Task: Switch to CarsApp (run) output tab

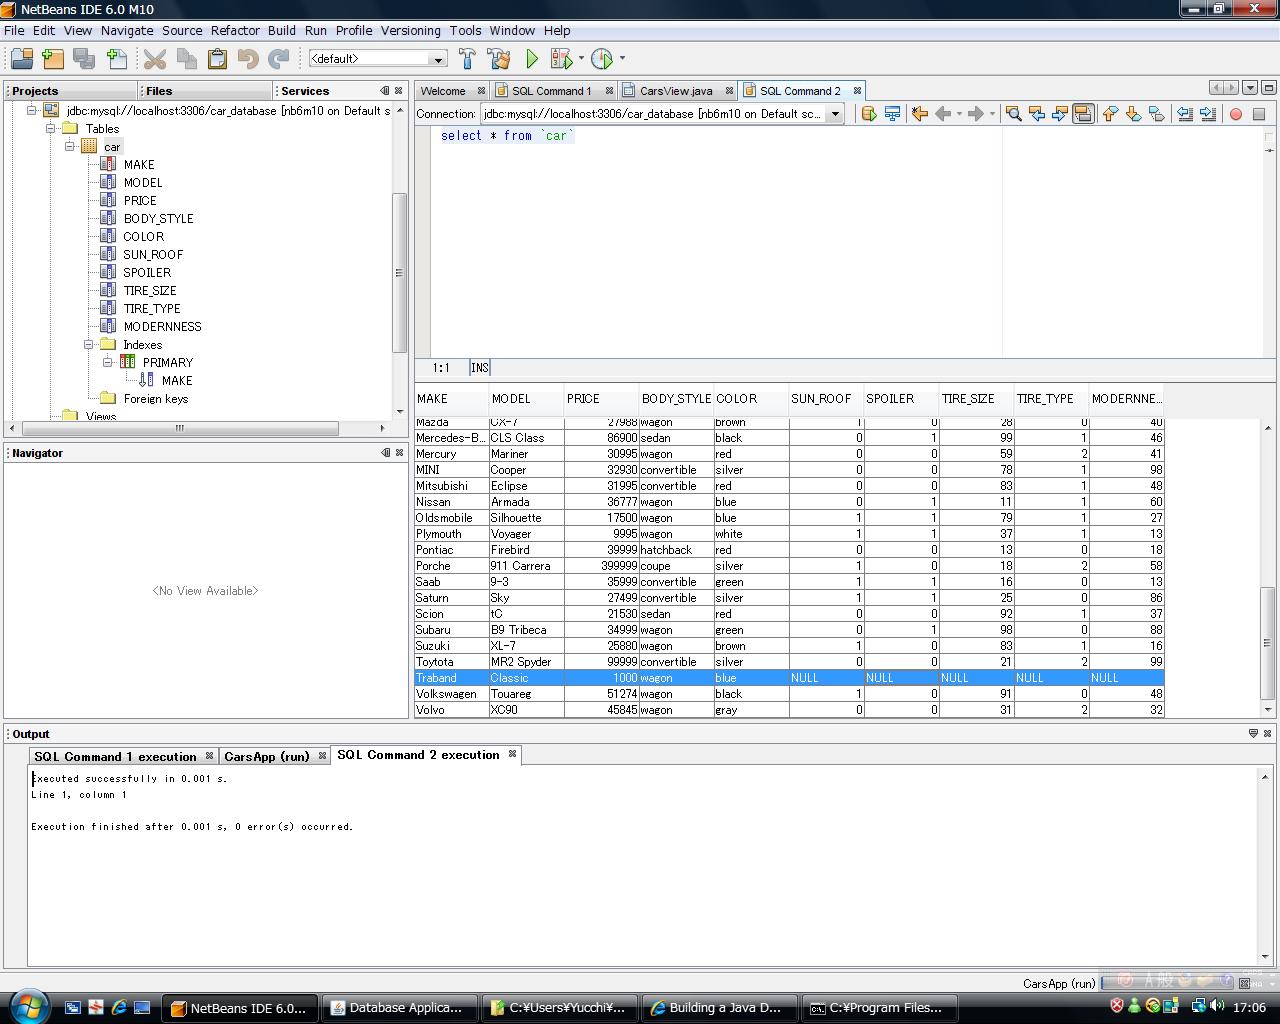Action: (x=266, y=757)
